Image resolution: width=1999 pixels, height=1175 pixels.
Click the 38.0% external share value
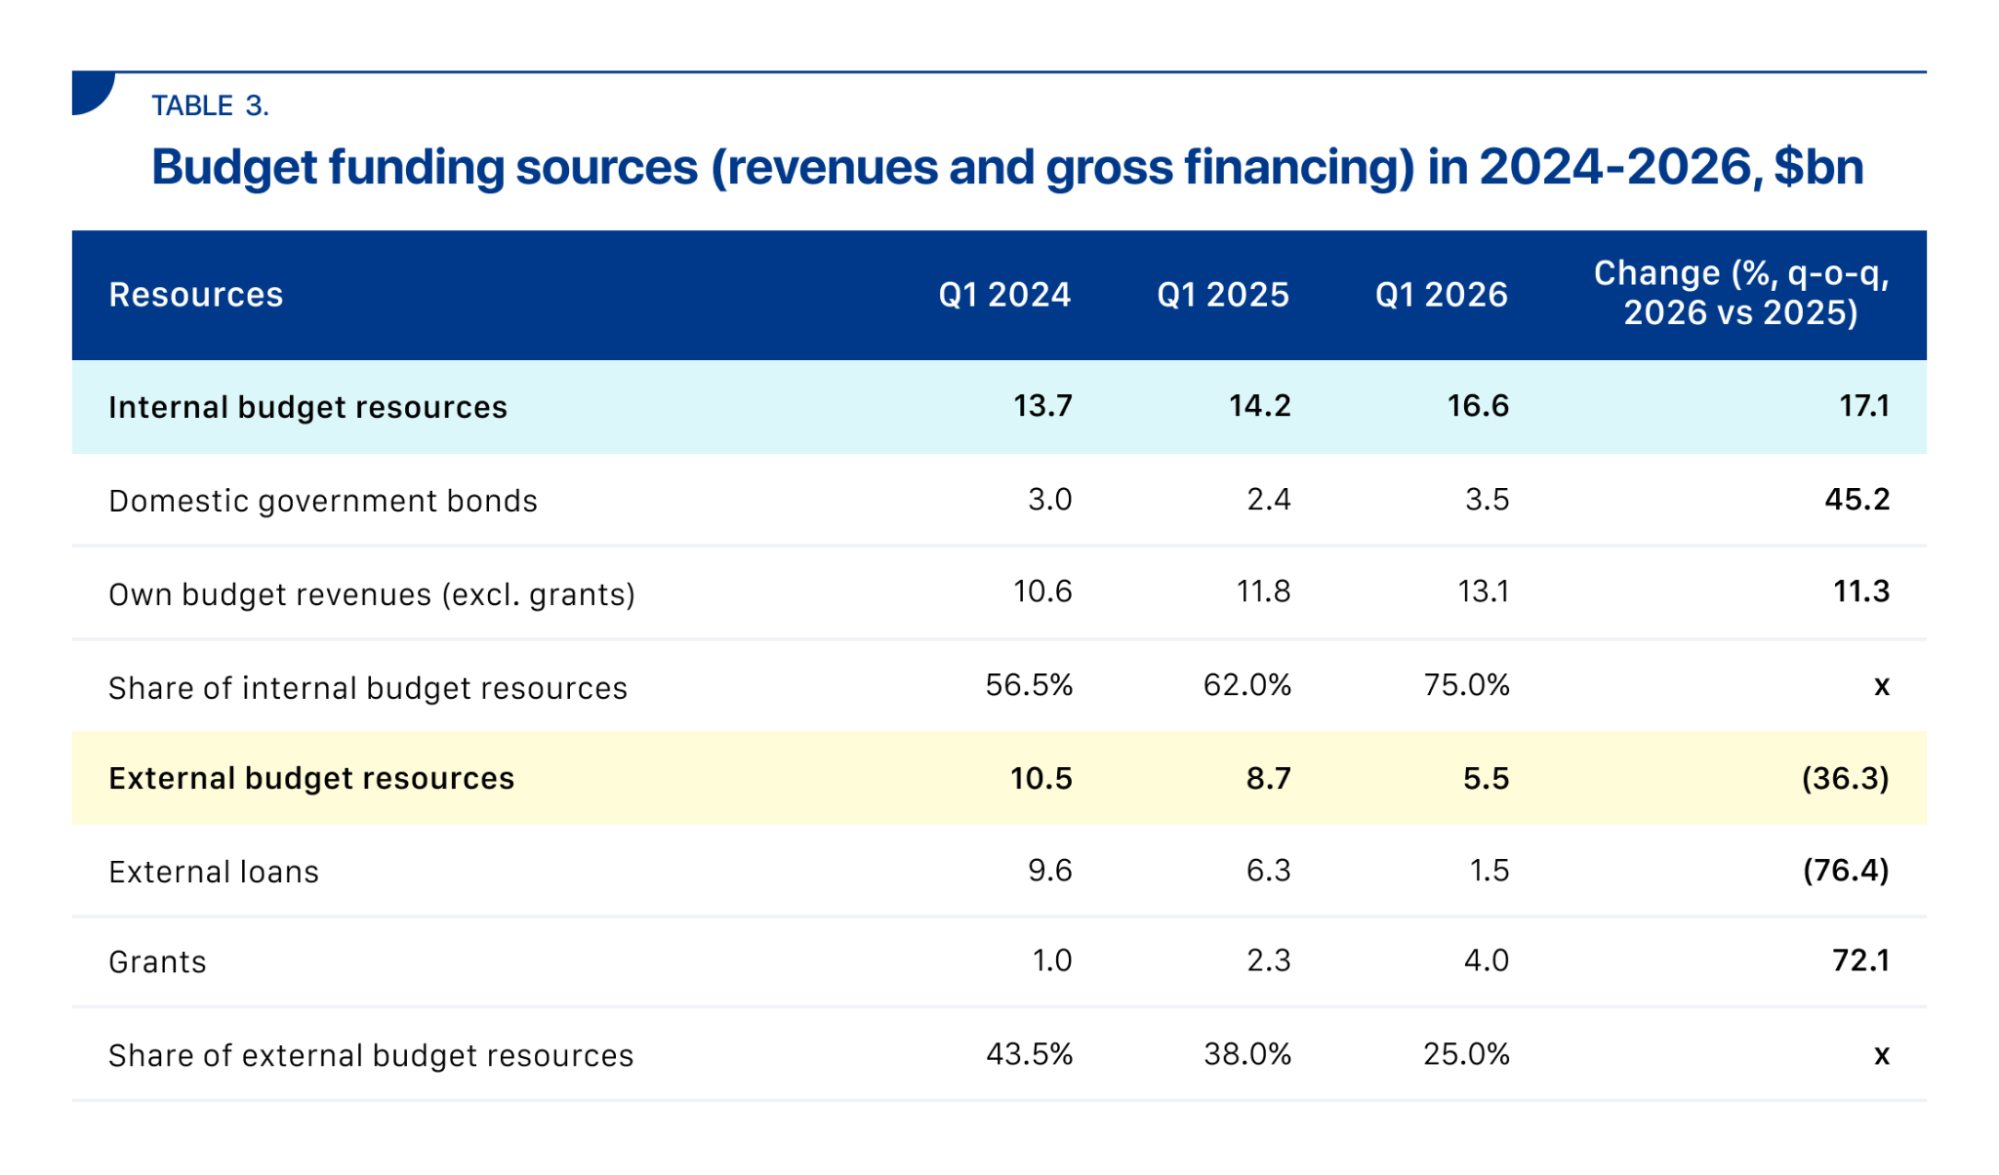click(x=1248, y=1054)
